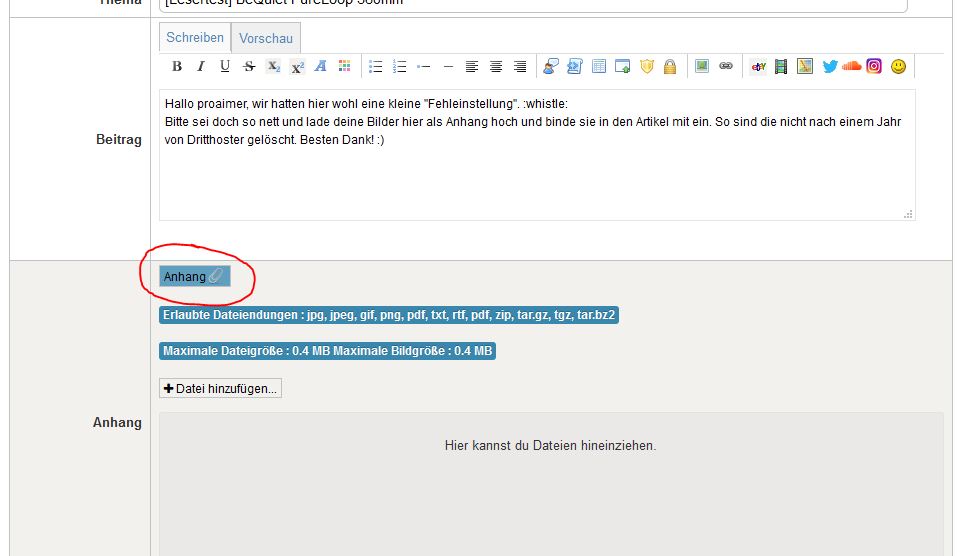This screenshot has width=966, height=556.
Task: Insert an image via the picture icon
Action: click(x=702, y=67)
